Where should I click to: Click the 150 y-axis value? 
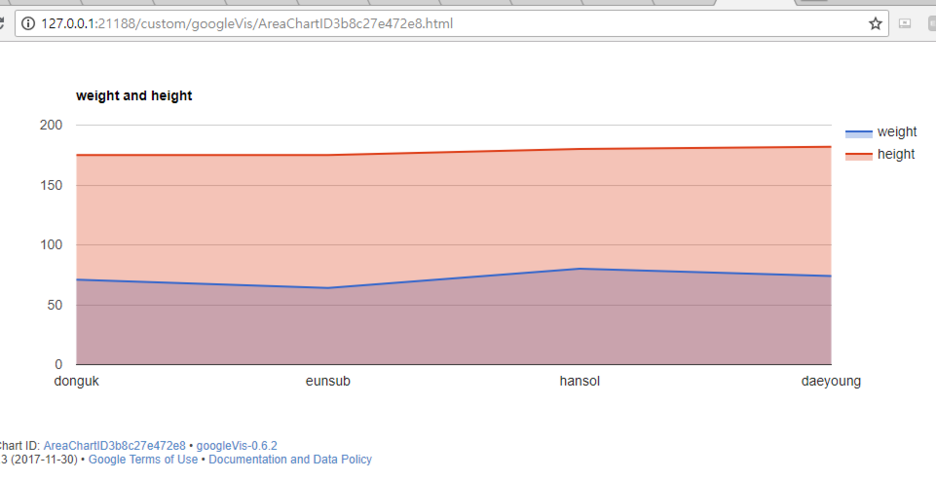pyautogui.click(x=51, y=185)
